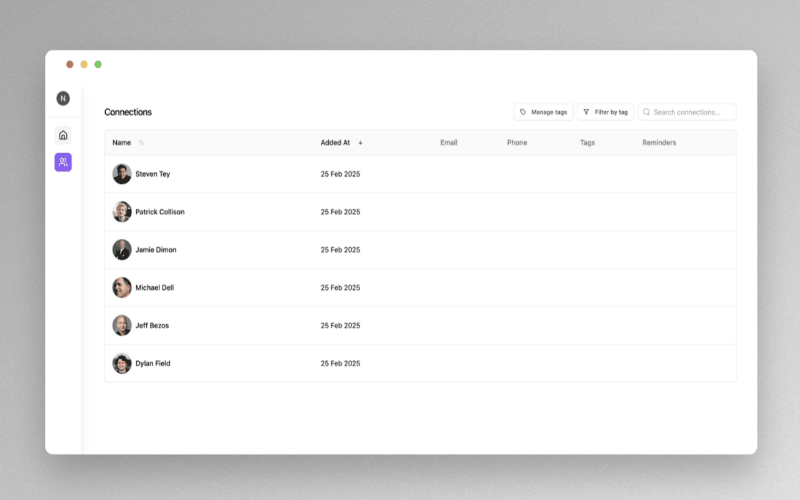Screen dimensions: 800x500
Task: Click the Tags column header
Action: click(x=587, y=143)
